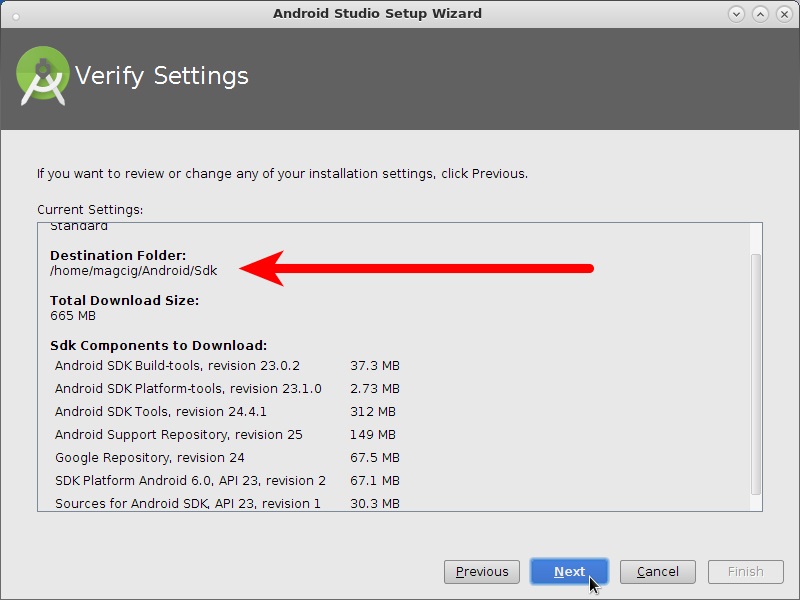This screenshot has width=800, height=600.
Task: Click the settings list vertical scrollbar
Action: click(756, 373)
